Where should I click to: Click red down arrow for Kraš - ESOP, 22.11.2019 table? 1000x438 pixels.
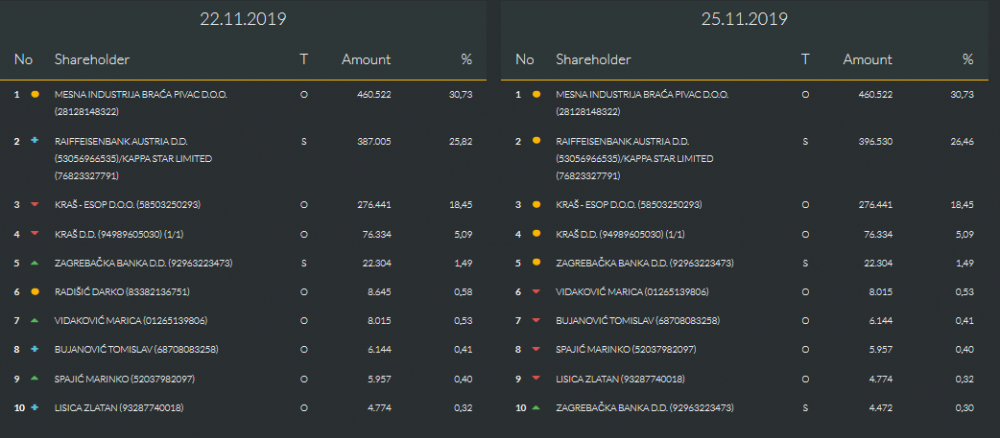[35, 205]
